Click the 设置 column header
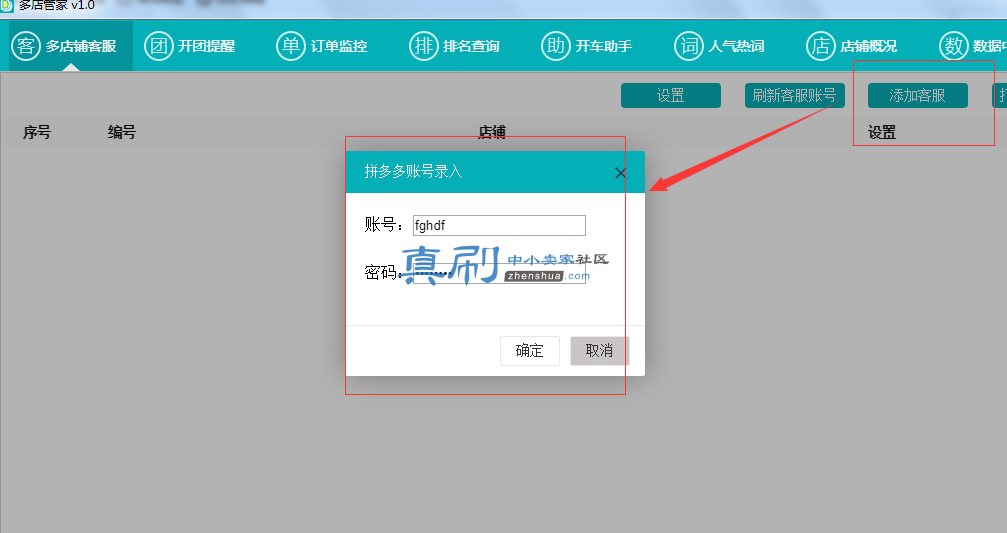 click(882, 132)
